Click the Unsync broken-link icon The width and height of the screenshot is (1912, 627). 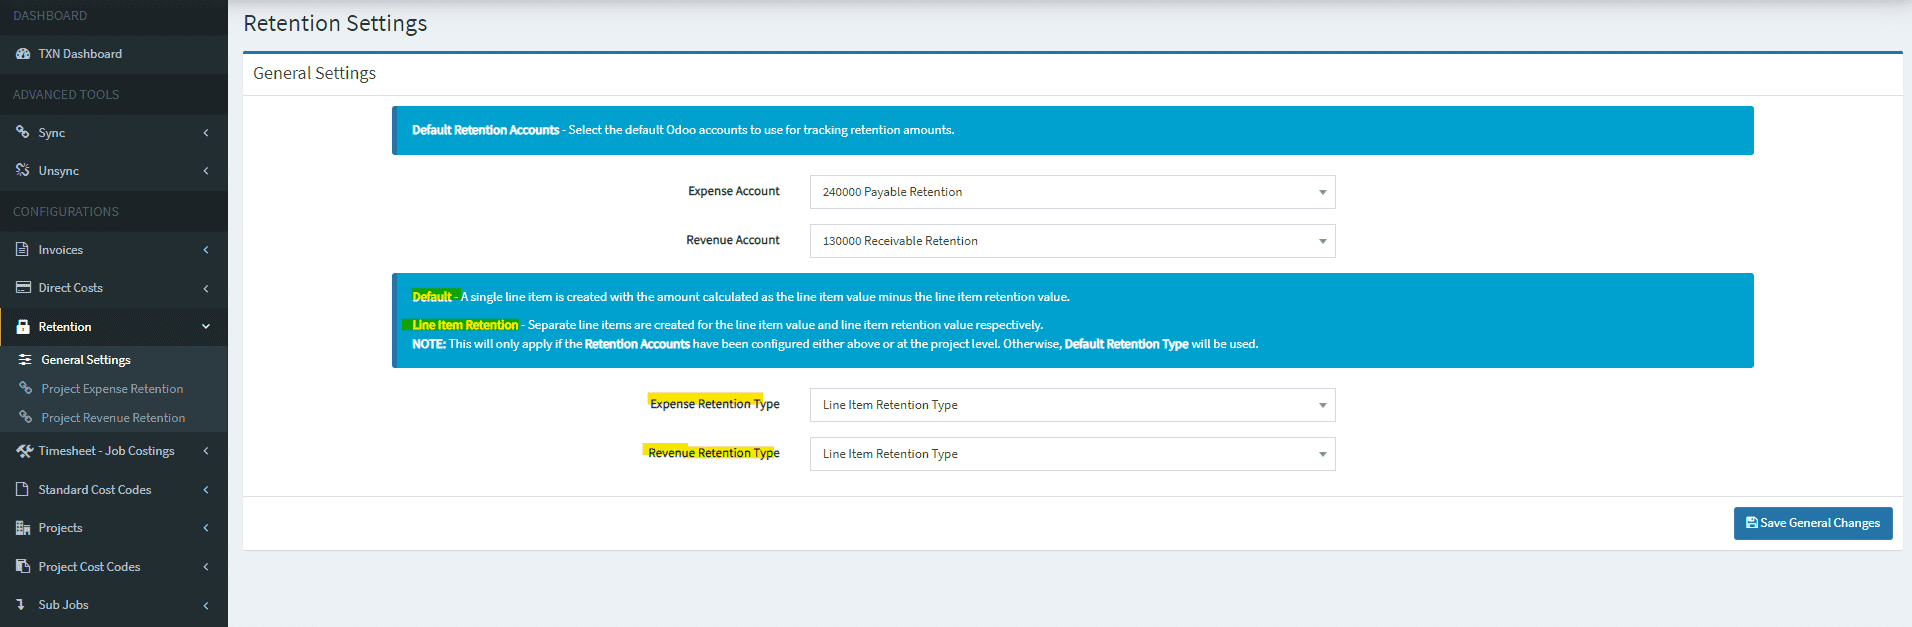[x=22, y=170]
